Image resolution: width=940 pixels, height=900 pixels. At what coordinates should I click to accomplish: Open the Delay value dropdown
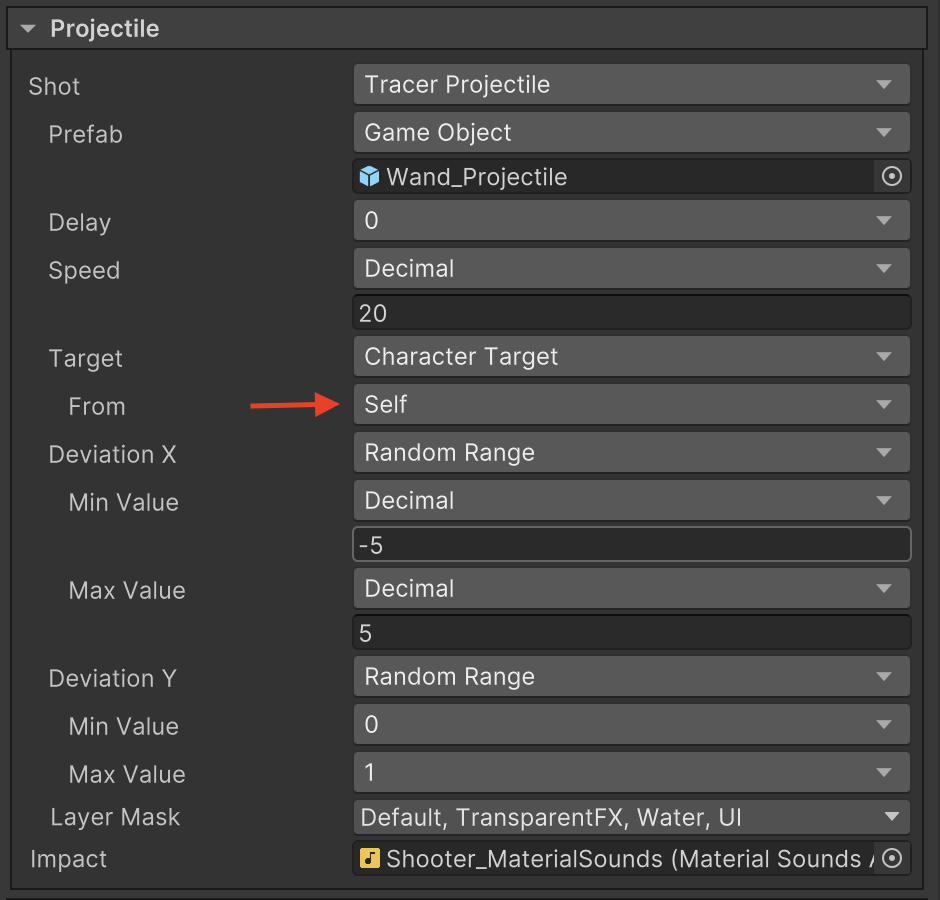click(x=631, y=221)
